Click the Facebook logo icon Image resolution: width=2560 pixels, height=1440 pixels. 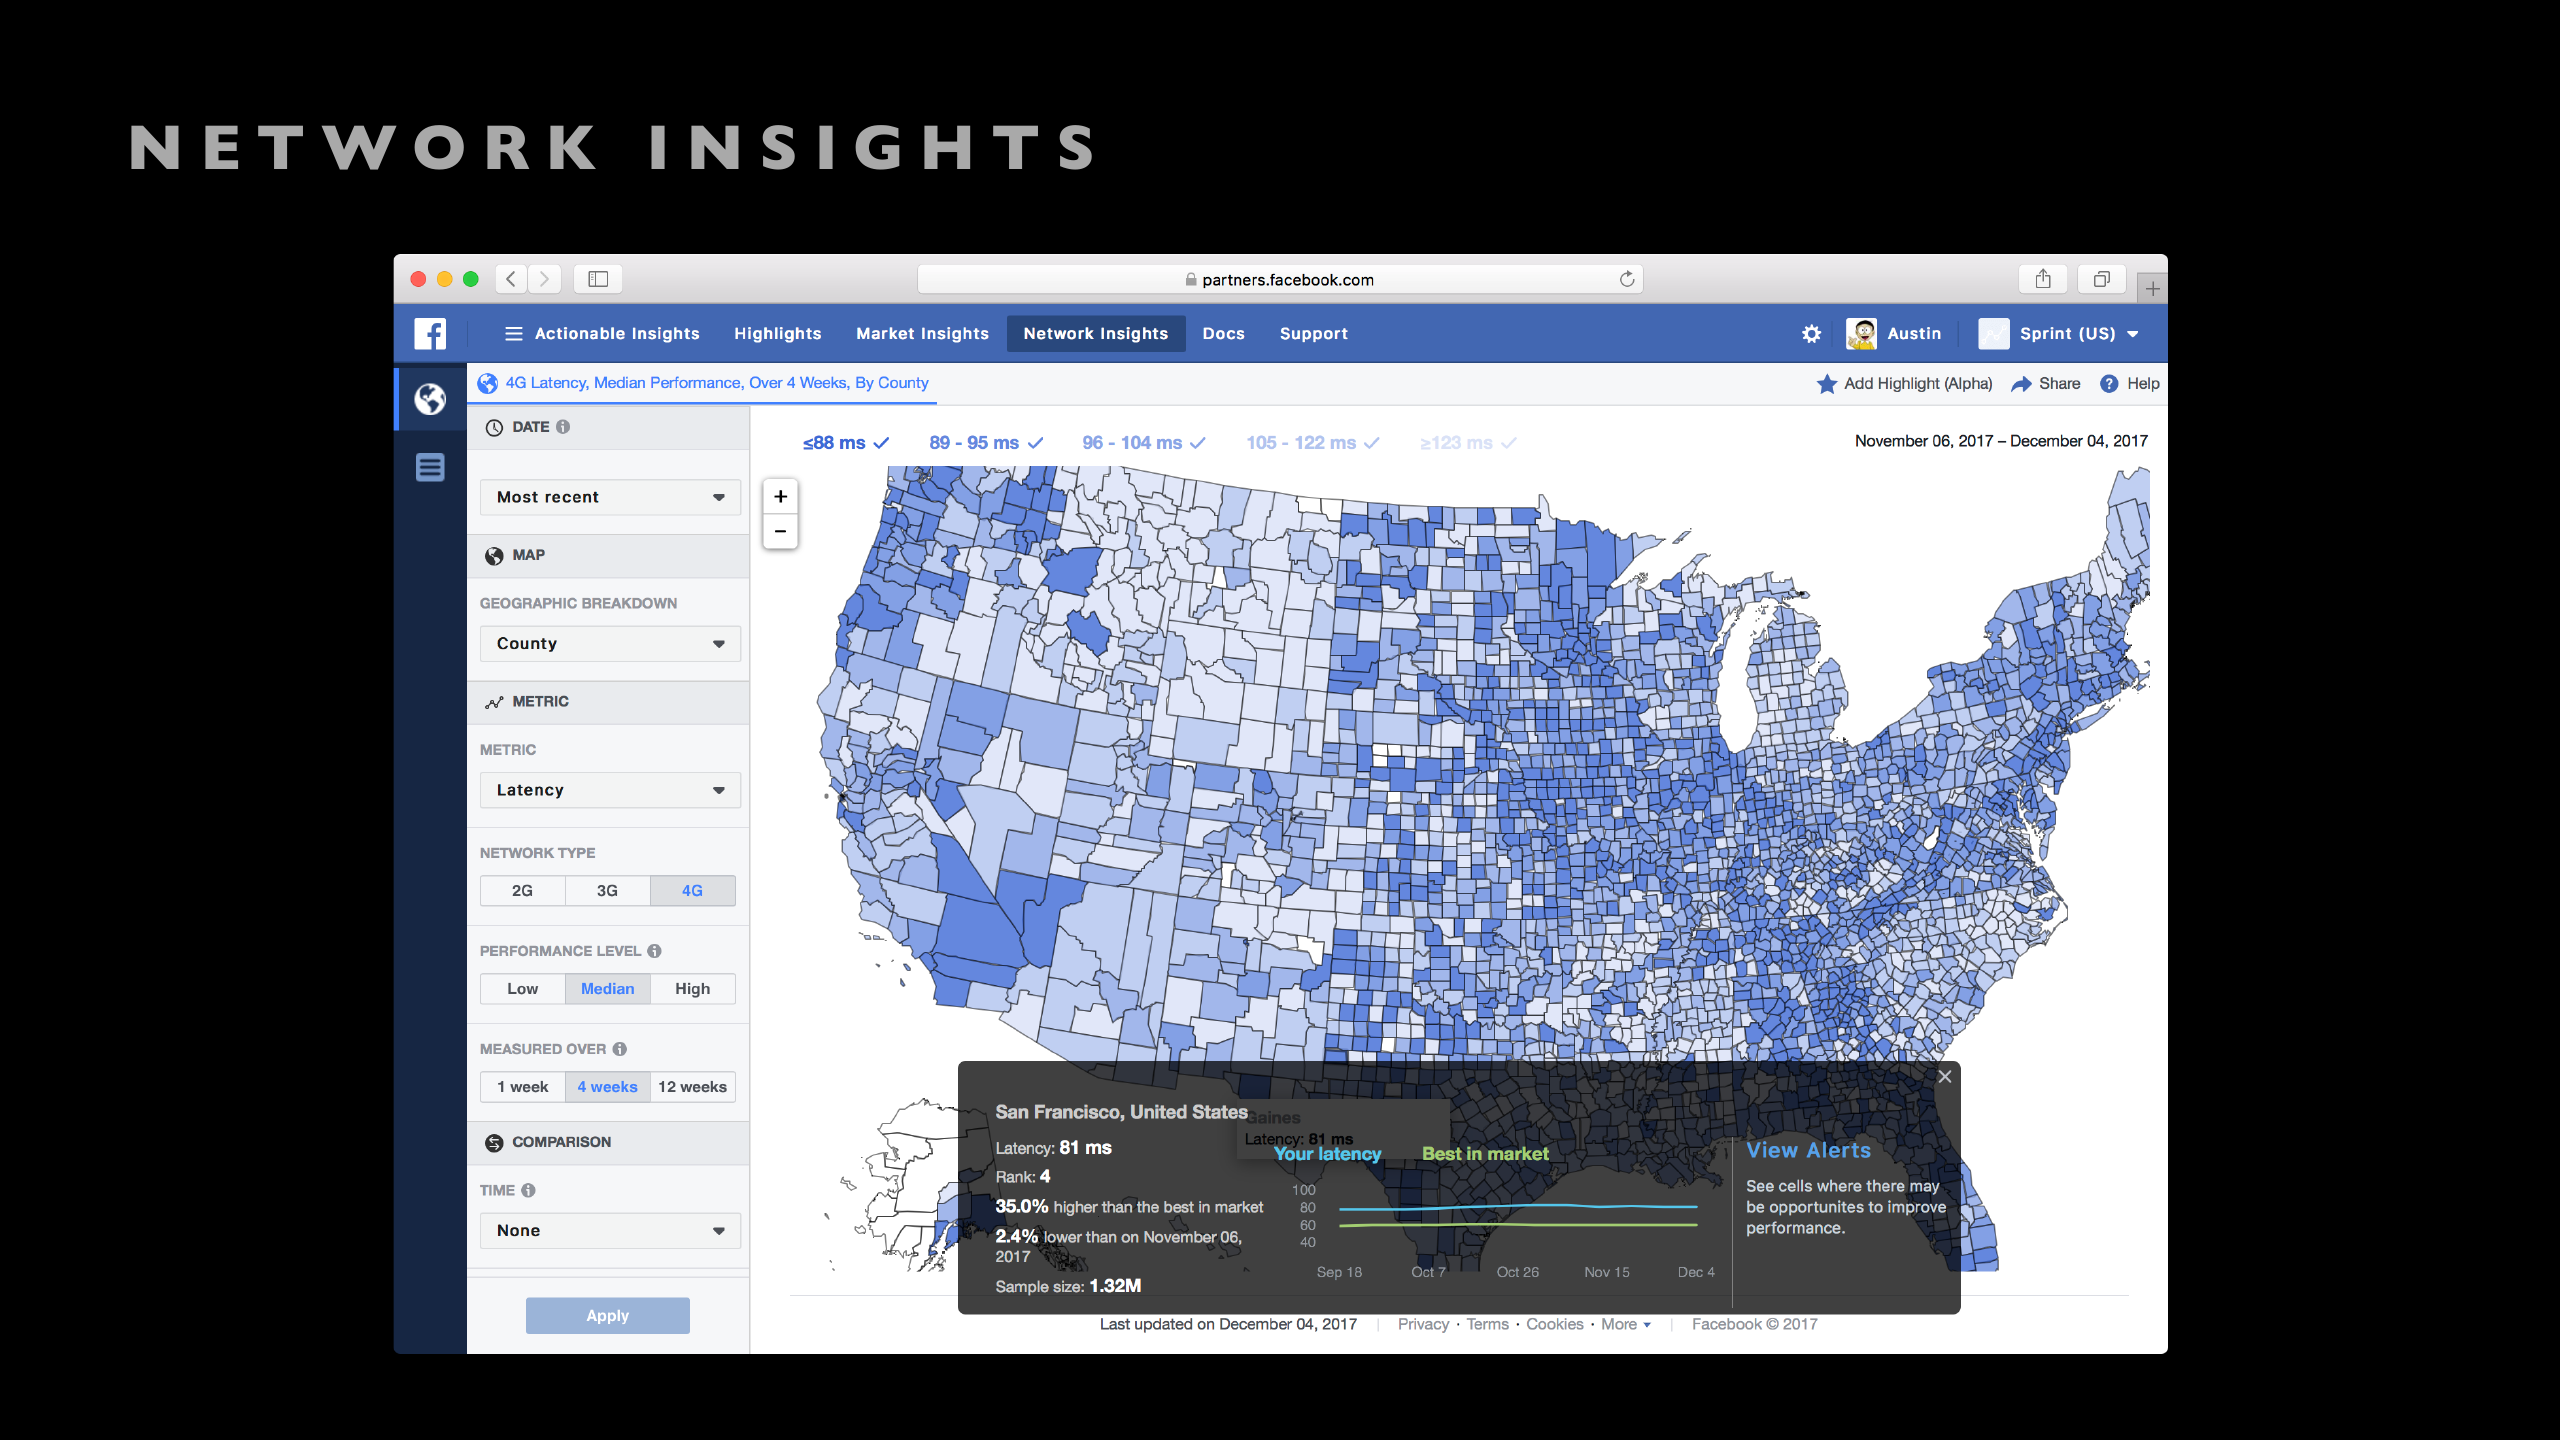coord(430,333)
